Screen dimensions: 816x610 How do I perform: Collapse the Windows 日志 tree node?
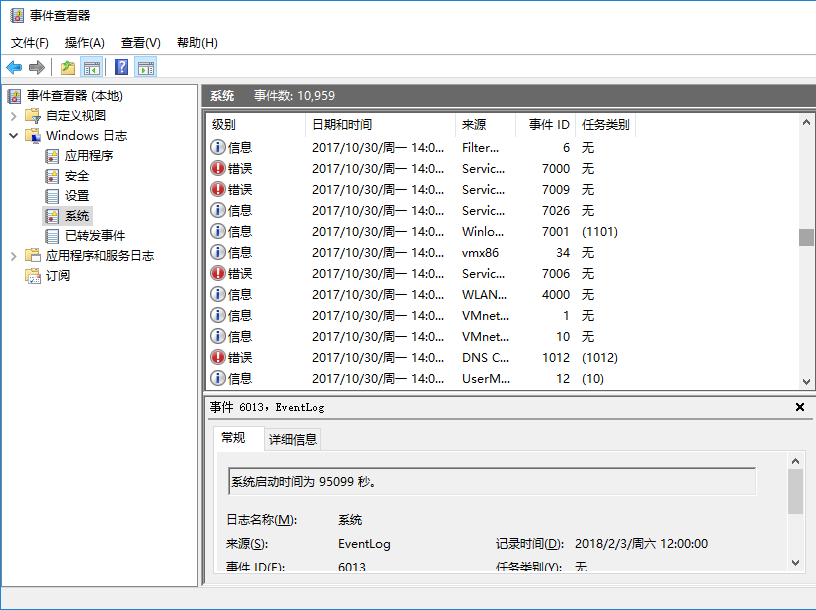14,136
